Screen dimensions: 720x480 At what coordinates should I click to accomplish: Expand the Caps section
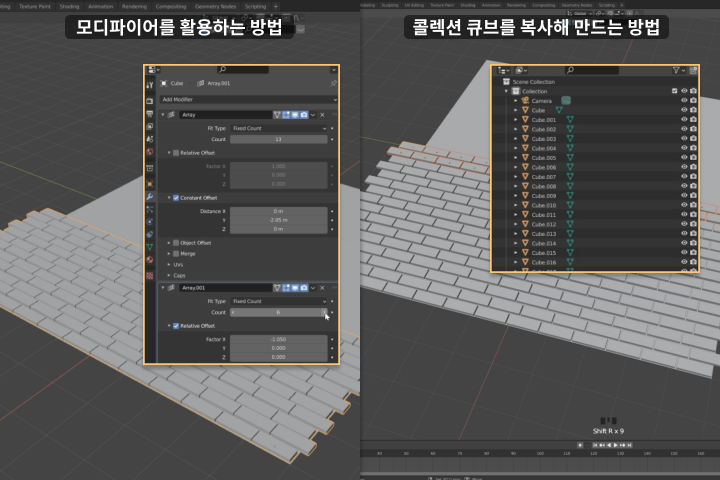169,276
